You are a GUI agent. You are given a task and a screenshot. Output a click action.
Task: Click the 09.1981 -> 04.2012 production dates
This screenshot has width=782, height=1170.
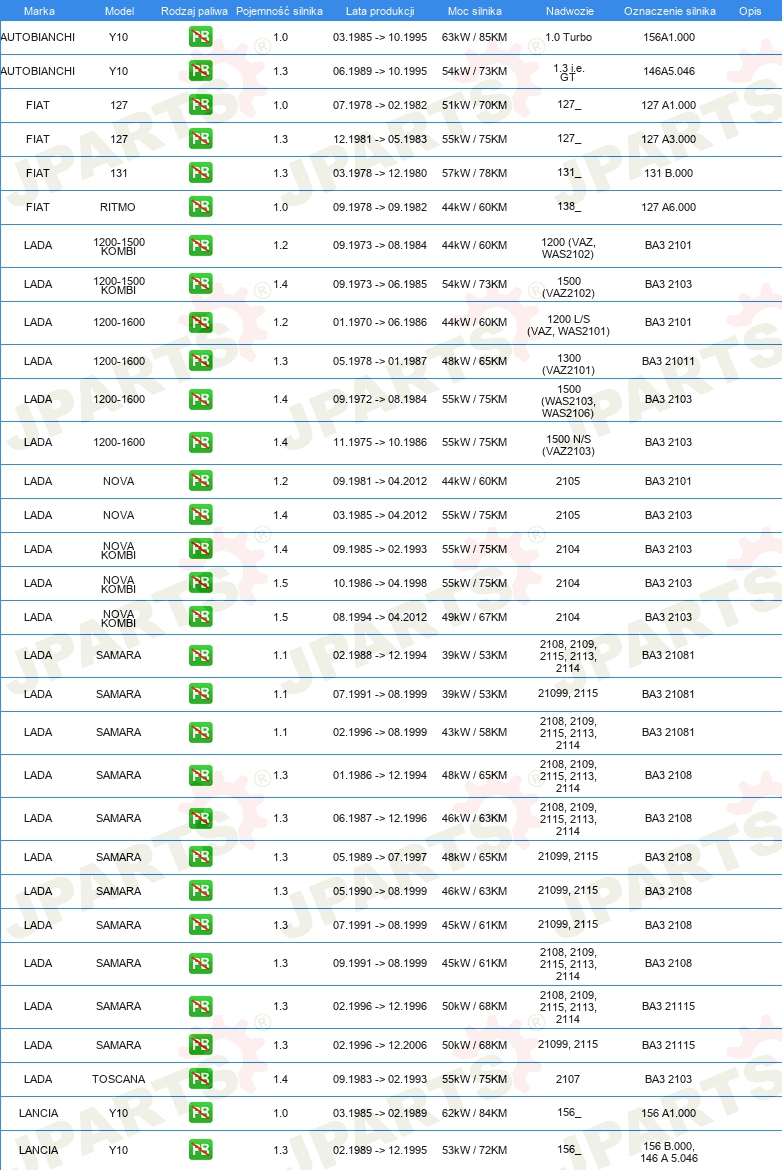[x=380, y=481]
